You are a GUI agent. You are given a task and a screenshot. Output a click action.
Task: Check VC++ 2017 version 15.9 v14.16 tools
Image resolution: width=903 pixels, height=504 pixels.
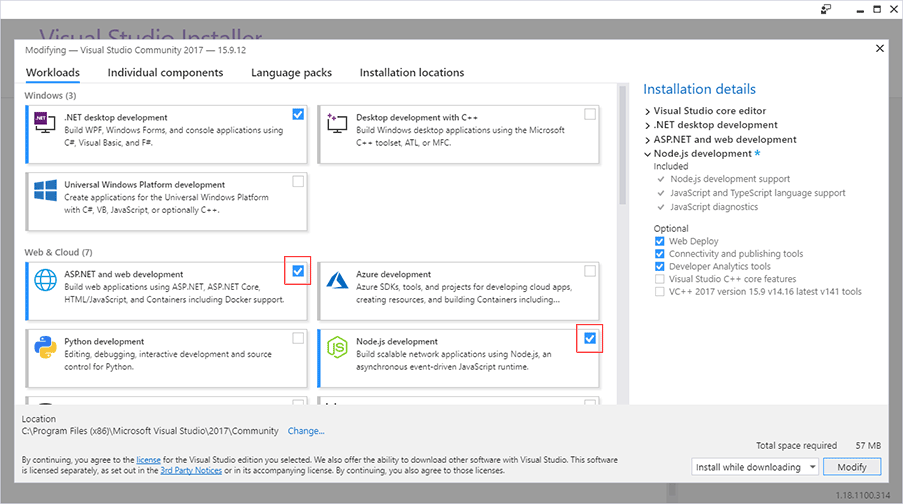tap(659, 291)
